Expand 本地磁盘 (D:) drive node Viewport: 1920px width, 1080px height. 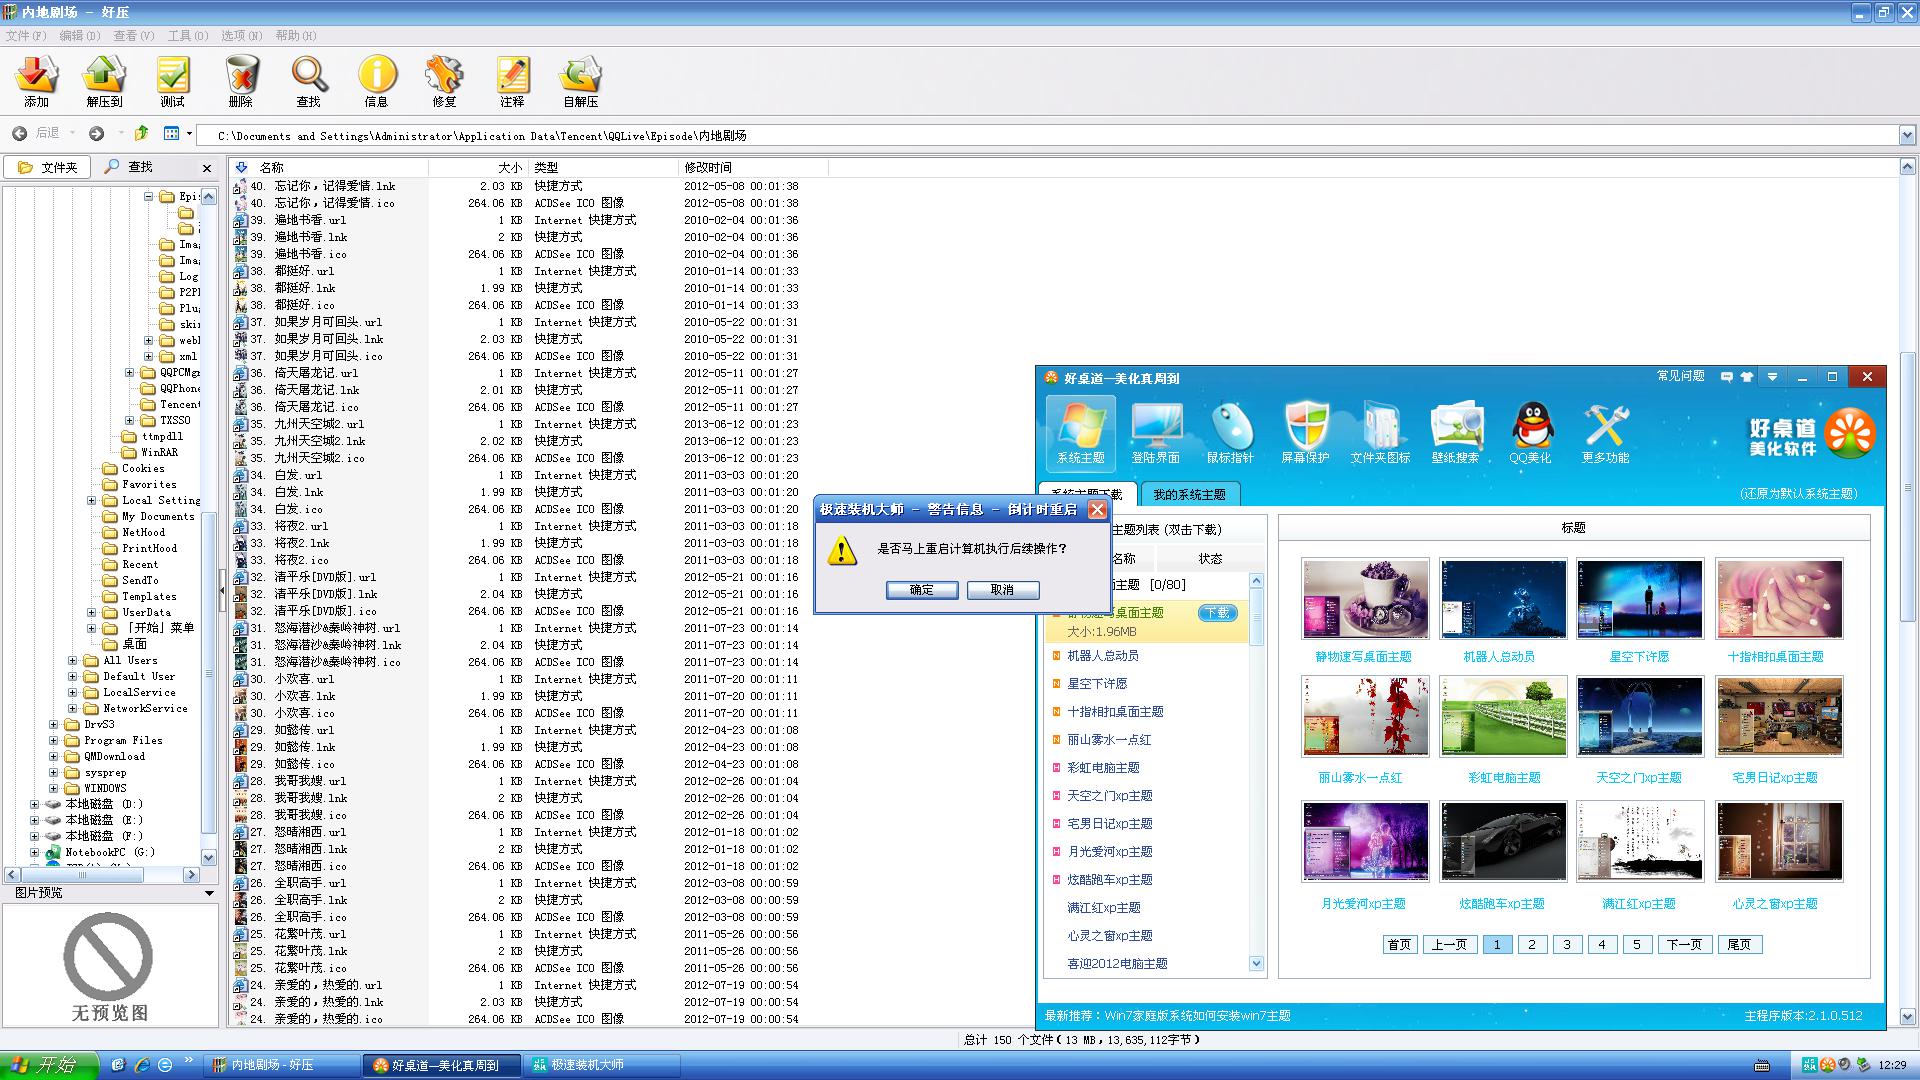(34, 804)
